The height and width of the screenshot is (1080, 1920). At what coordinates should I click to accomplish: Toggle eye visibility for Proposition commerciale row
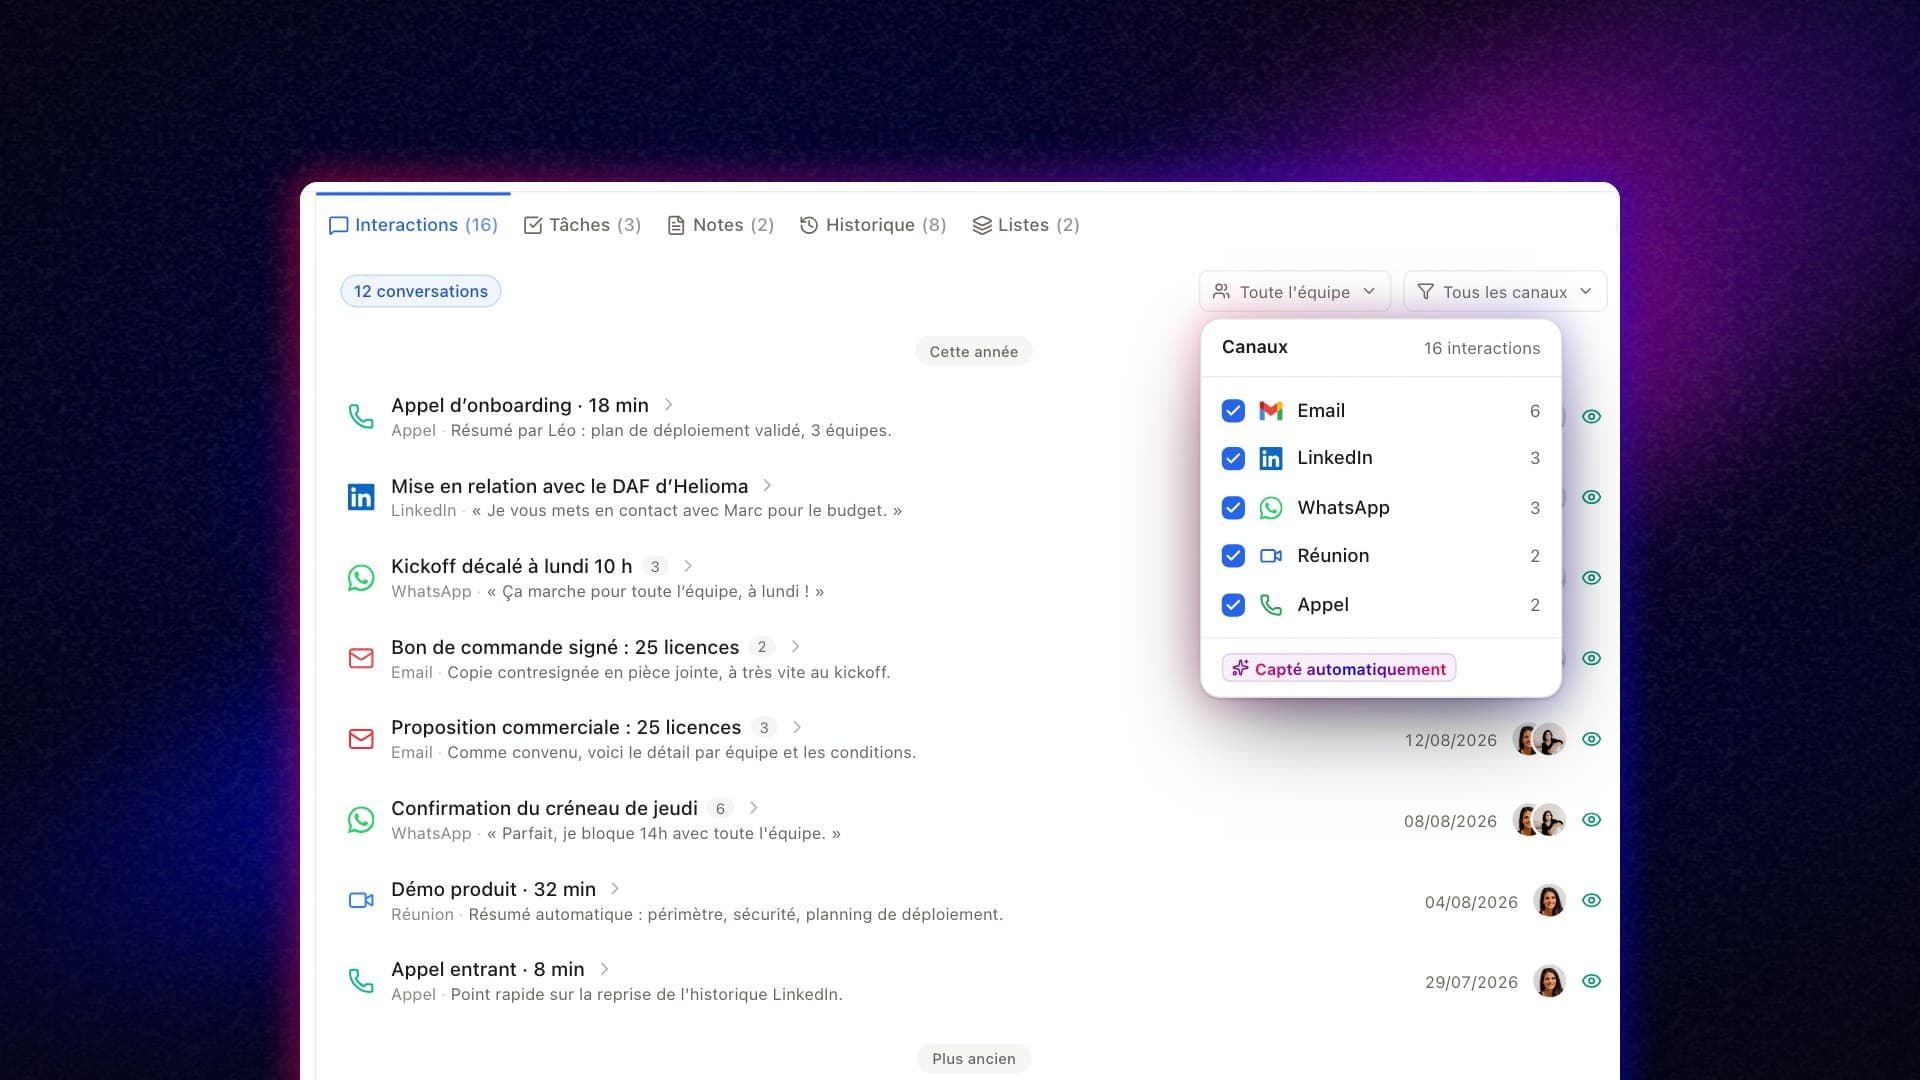1592,739
